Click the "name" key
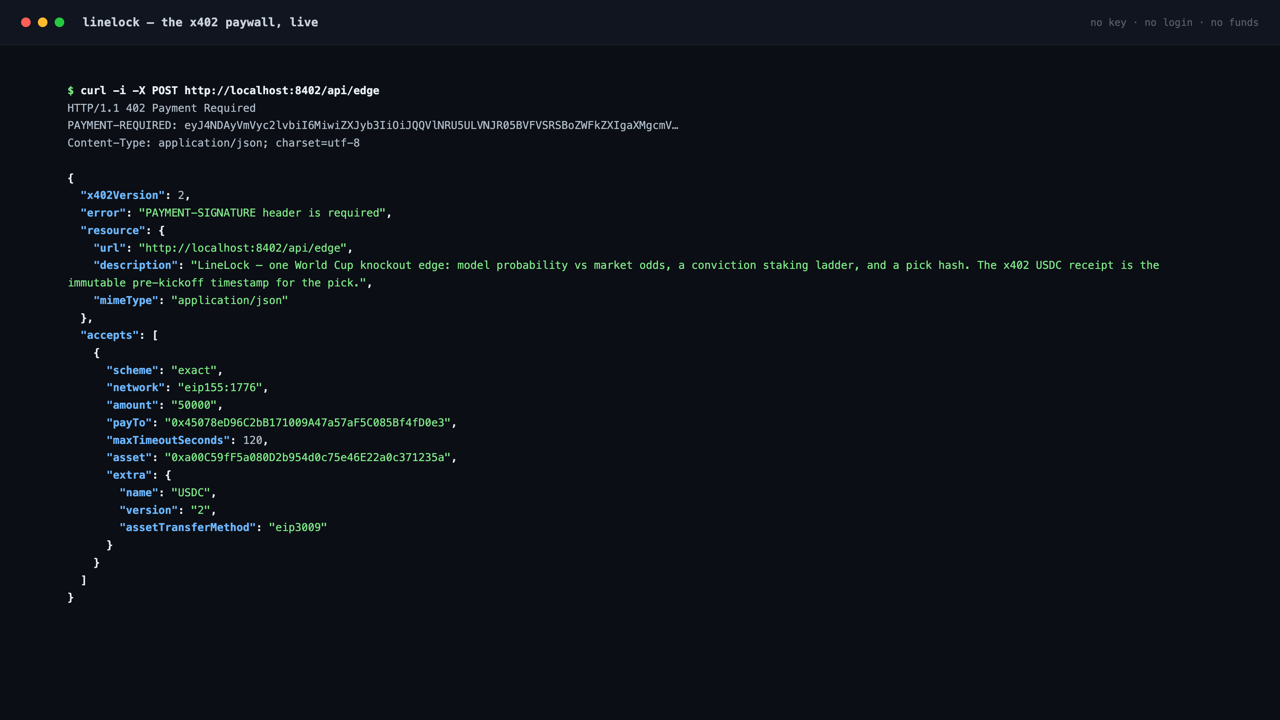The width and height of the screenshot is (1280, 720). [x=138, y=493]
